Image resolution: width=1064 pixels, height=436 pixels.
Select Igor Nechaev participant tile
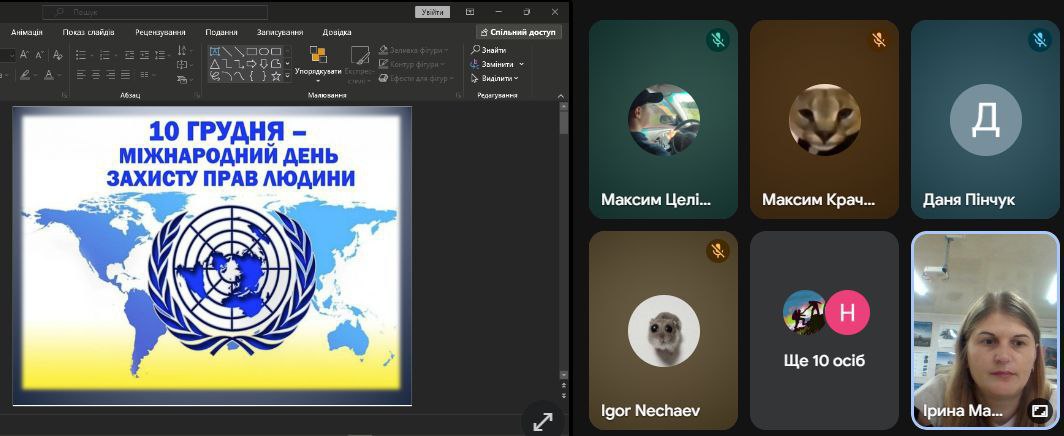pos(663,330)
